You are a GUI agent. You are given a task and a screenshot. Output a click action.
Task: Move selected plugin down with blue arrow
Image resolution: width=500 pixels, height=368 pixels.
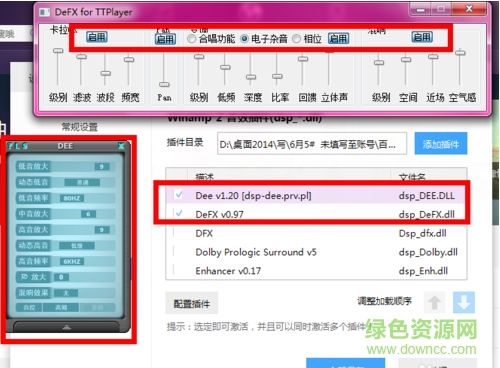coord(464,302)
